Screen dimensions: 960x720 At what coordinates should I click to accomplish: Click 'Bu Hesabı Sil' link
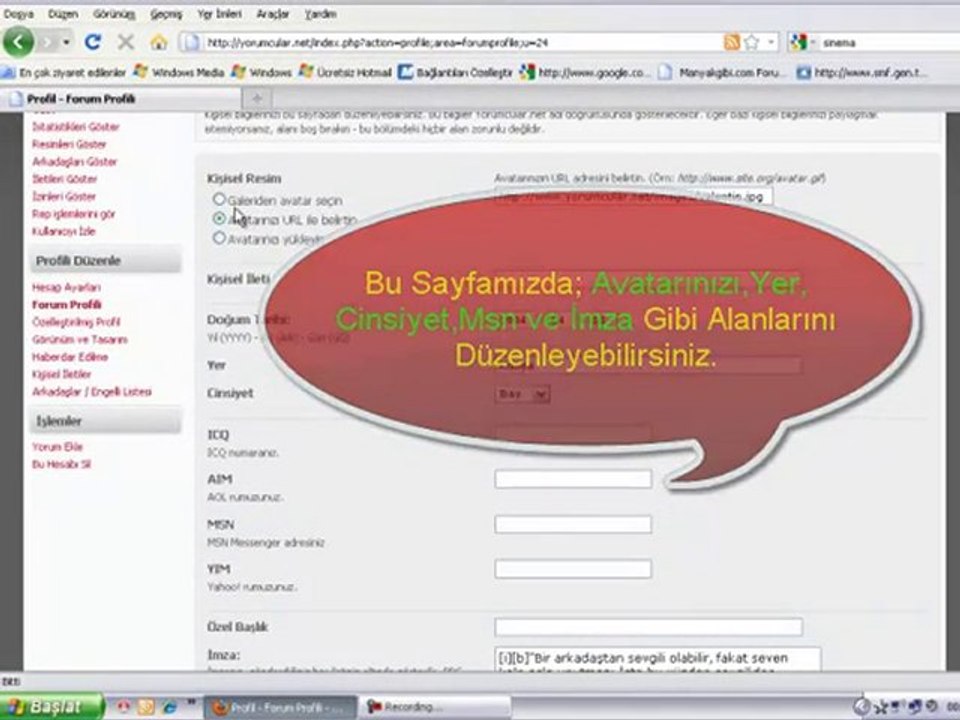[x=61, y=464]
